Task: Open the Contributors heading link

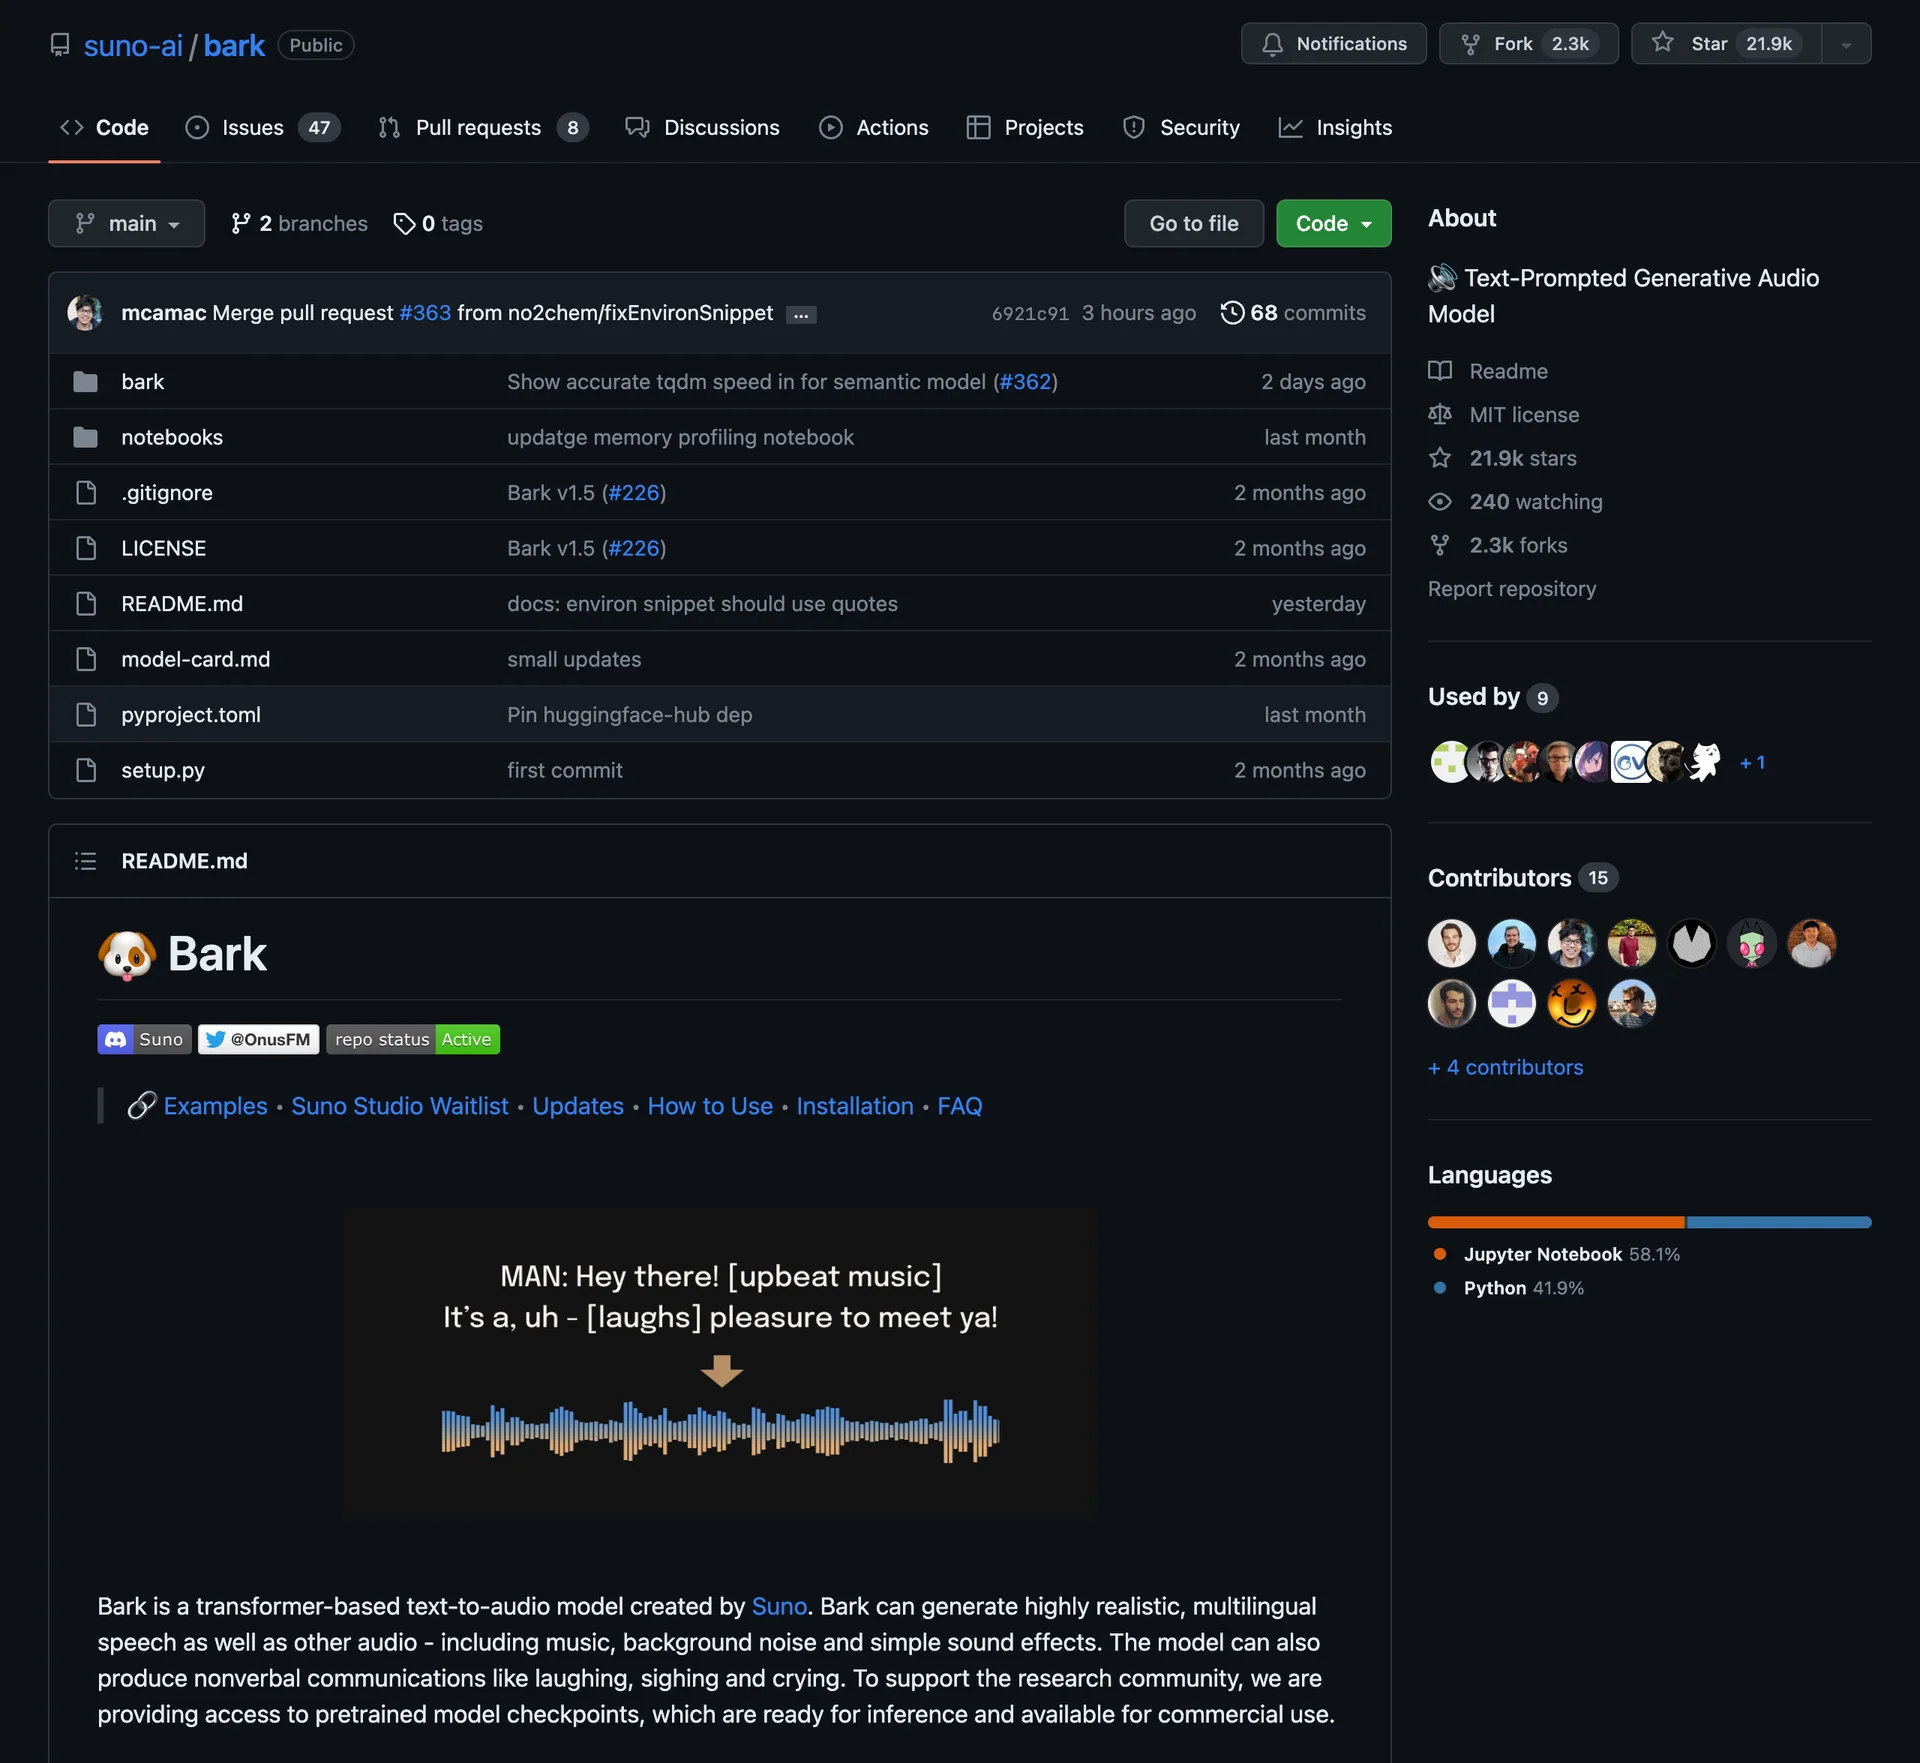Action: (1522, 878)
